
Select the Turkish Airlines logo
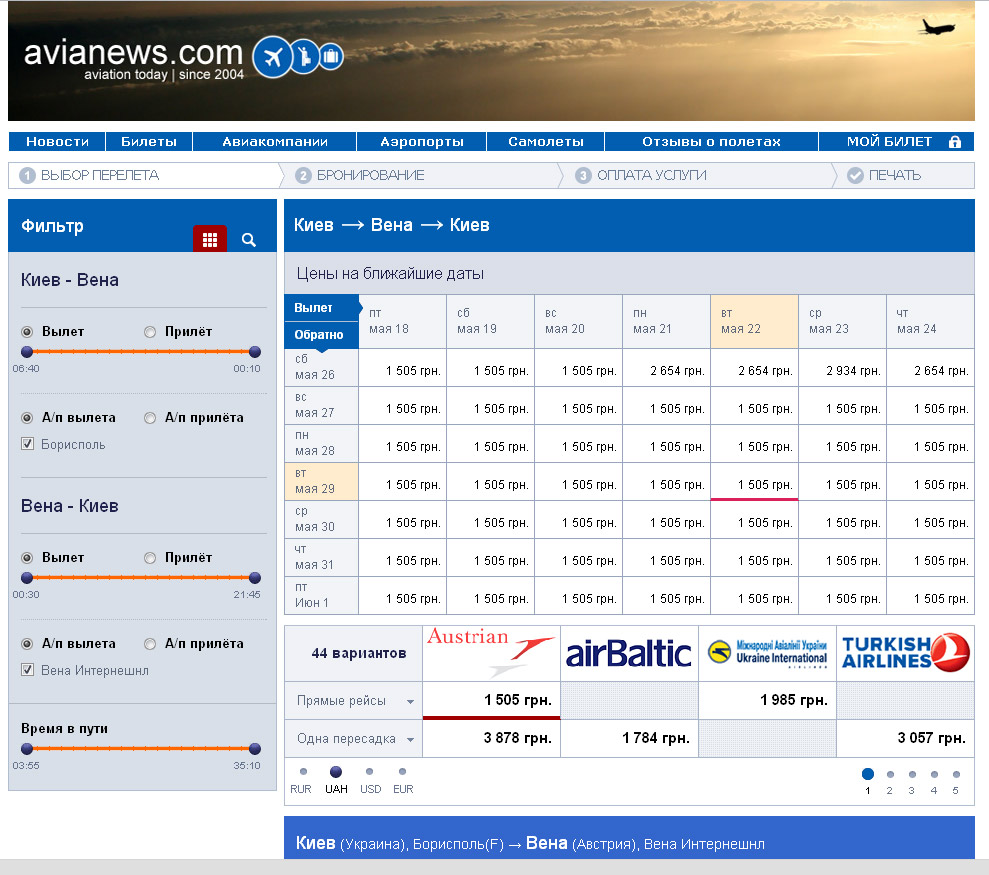click(905, 653)
